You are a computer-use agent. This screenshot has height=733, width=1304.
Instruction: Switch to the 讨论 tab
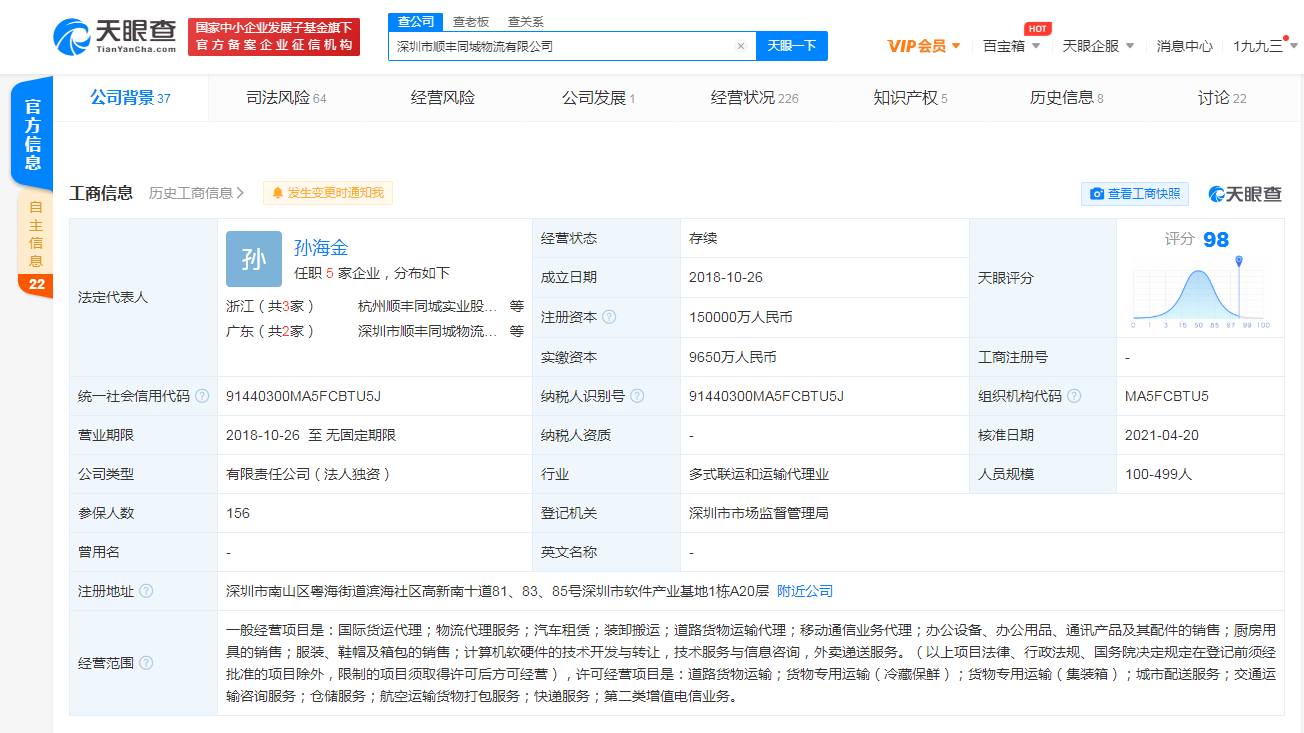tap(1222, 98)
